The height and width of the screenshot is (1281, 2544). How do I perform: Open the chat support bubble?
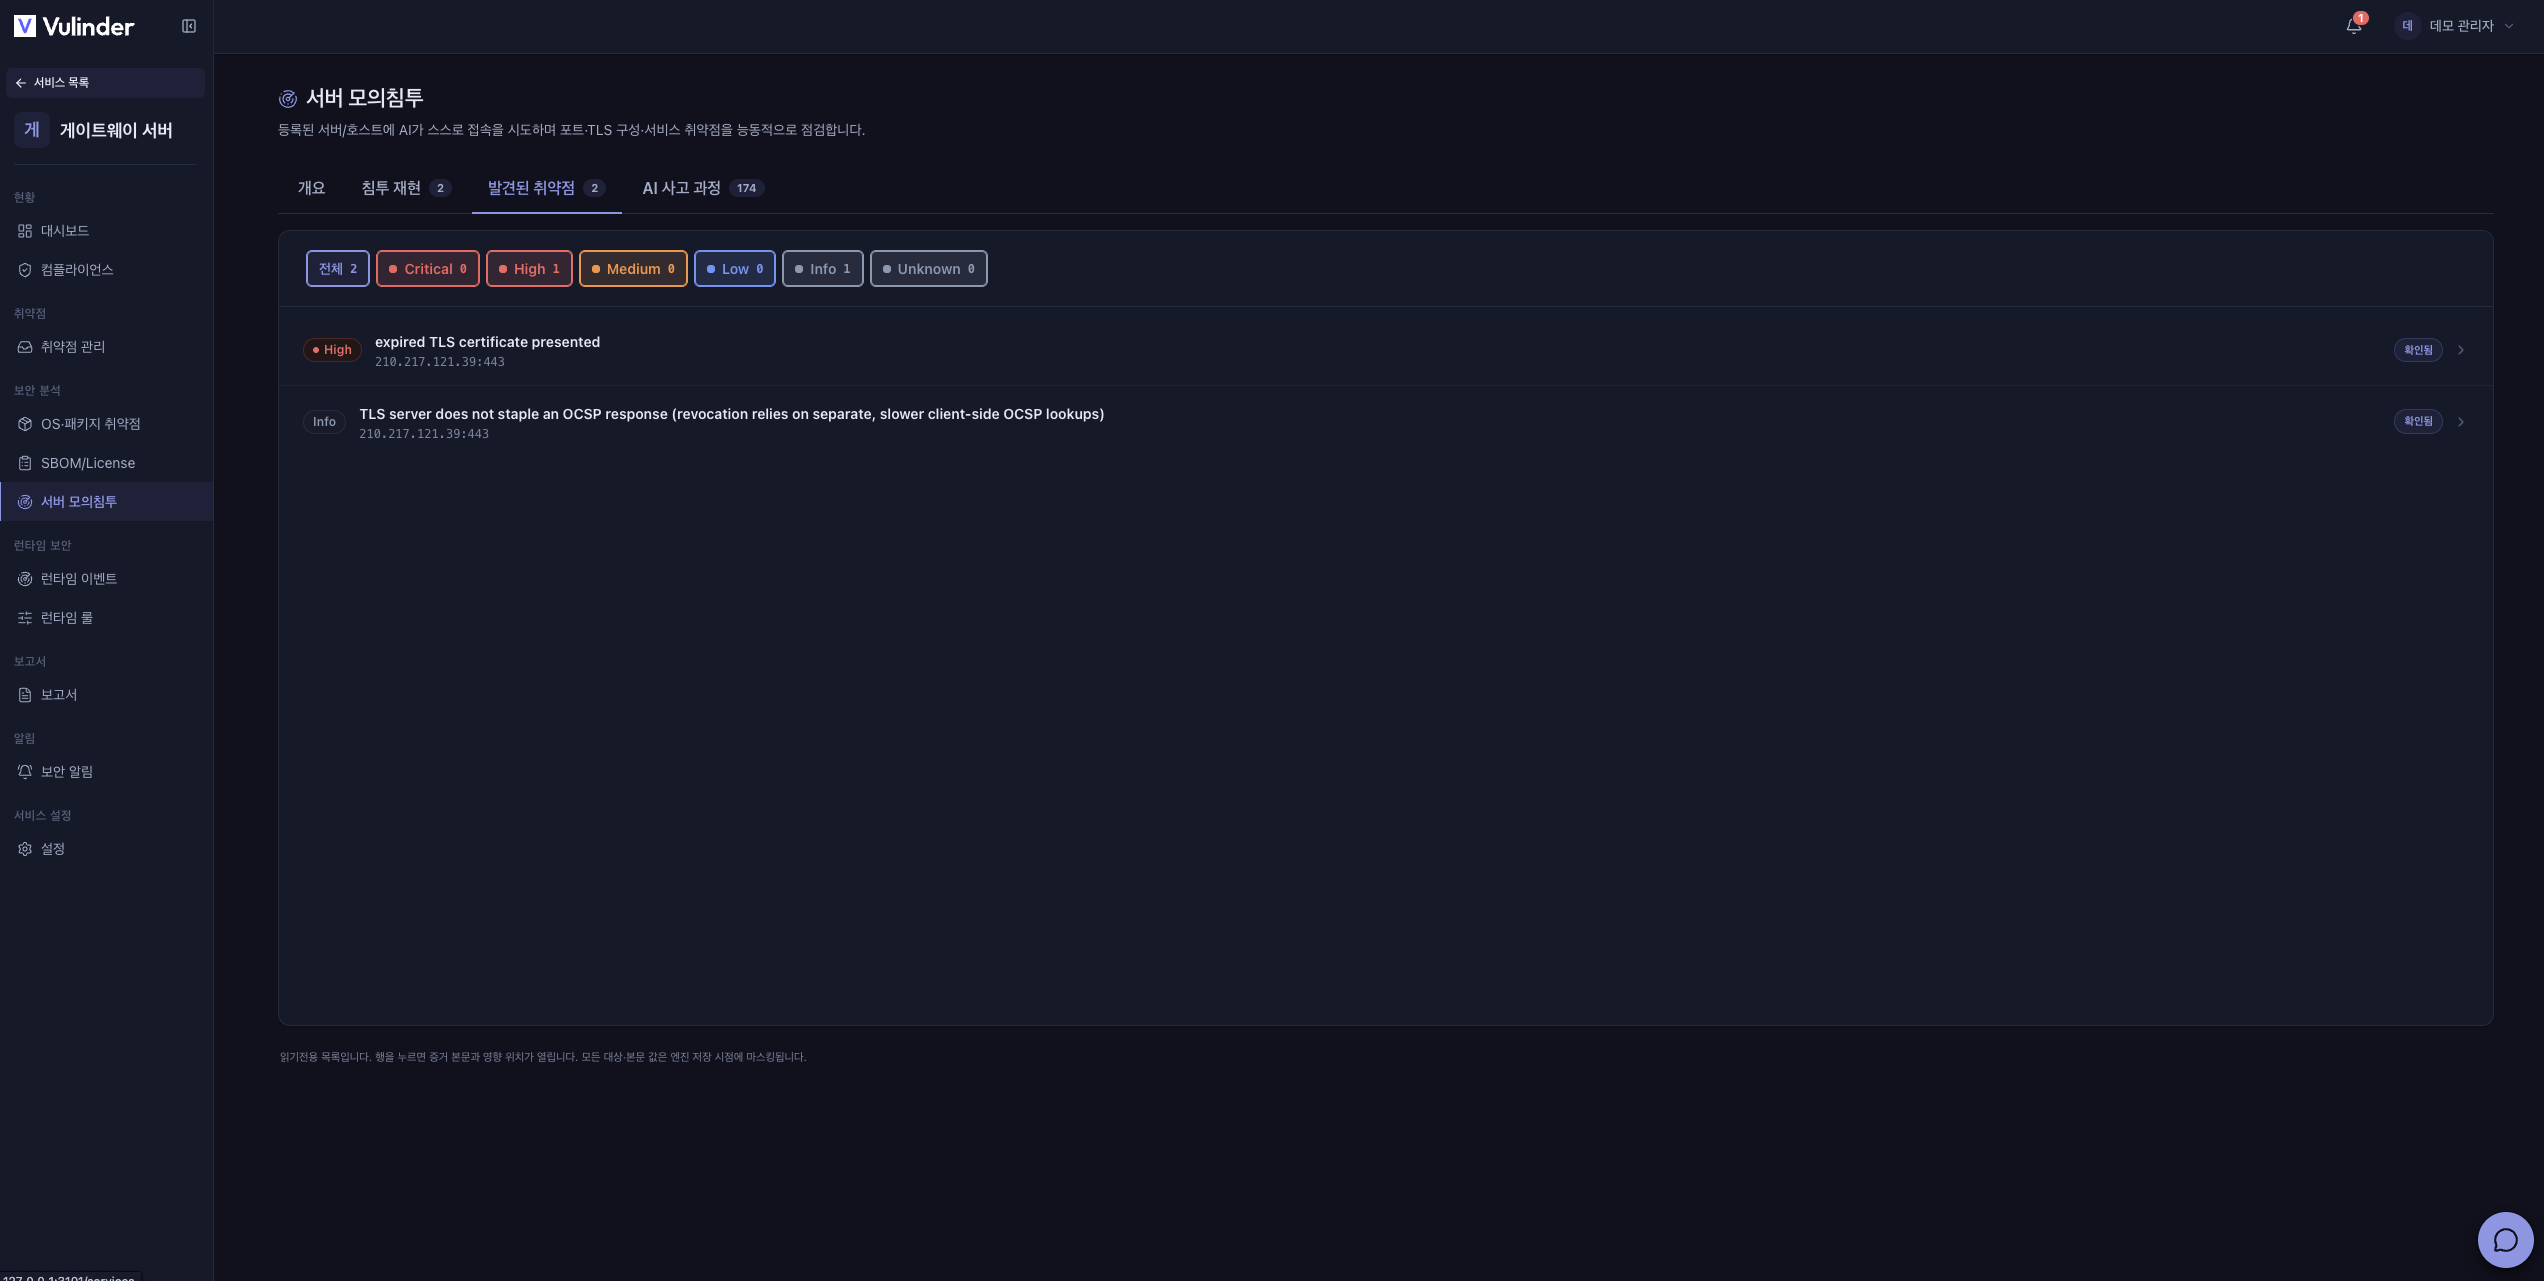pyautogui.click(x=2505, y=1240)
